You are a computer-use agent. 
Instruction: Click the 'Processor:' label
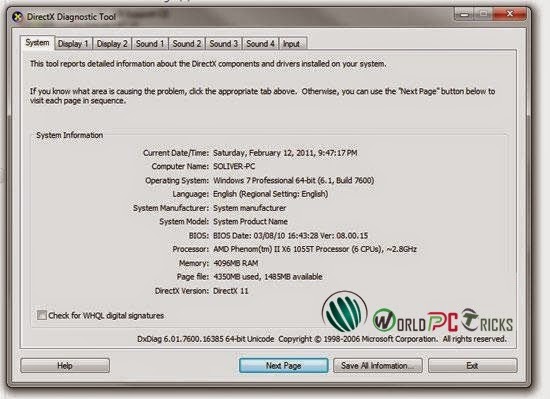(190, 249)
